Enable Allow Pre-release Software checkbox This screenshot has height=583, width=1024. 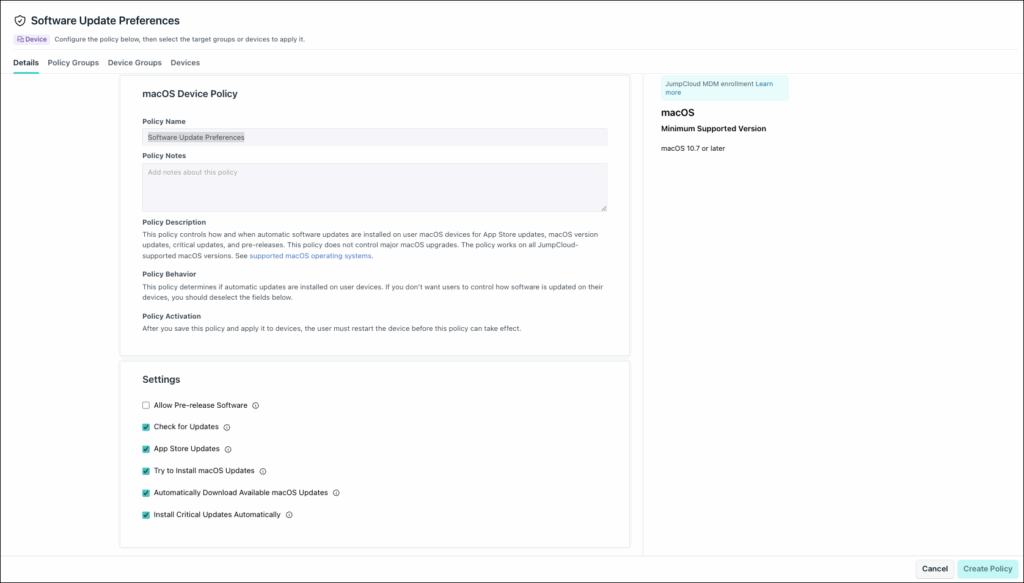[x=146, y=405]
